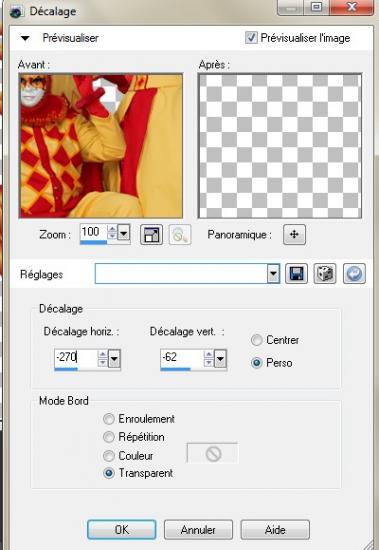Click the reset to default arrow icon
Image resolution: width=379 pixels, height=550 pixels.
click(x=354, y=274)
